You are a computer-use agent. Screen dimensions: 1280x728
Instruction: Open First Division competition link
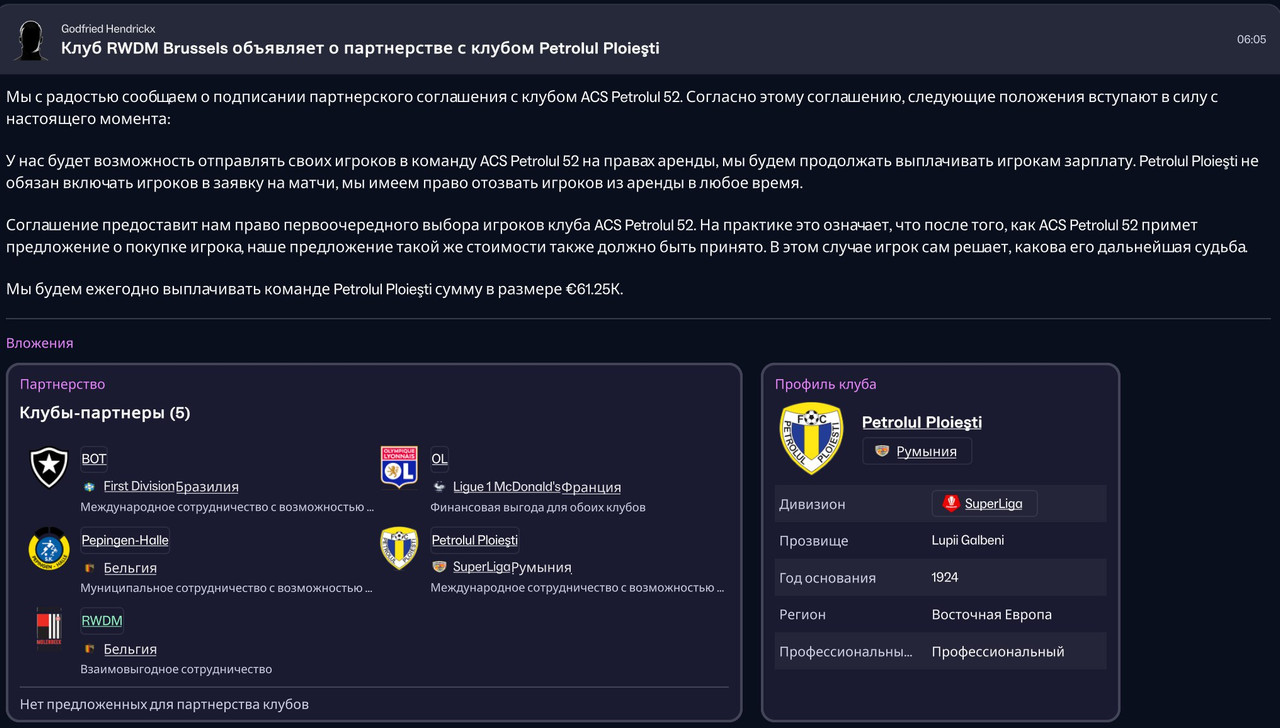pyautogui.click(x=139, y=487)
